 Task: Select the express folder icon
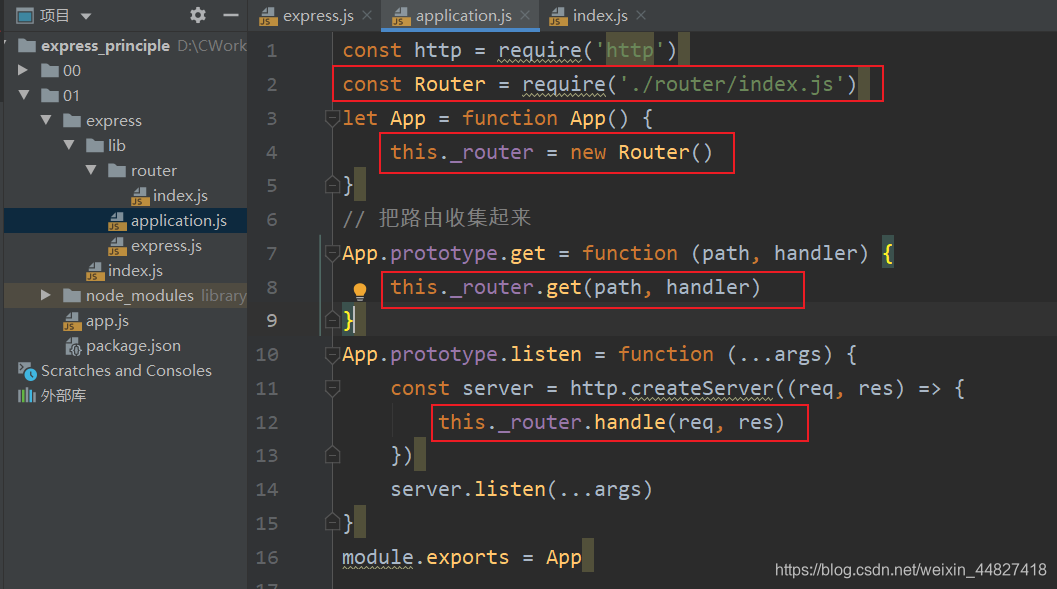click(72, 120)
